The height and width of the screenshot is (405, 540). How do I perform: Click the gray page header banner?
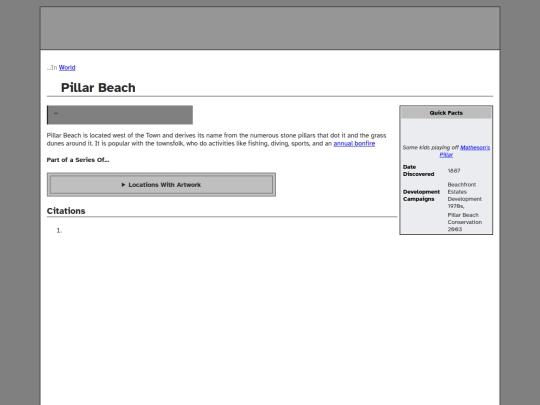coord(270,28)
